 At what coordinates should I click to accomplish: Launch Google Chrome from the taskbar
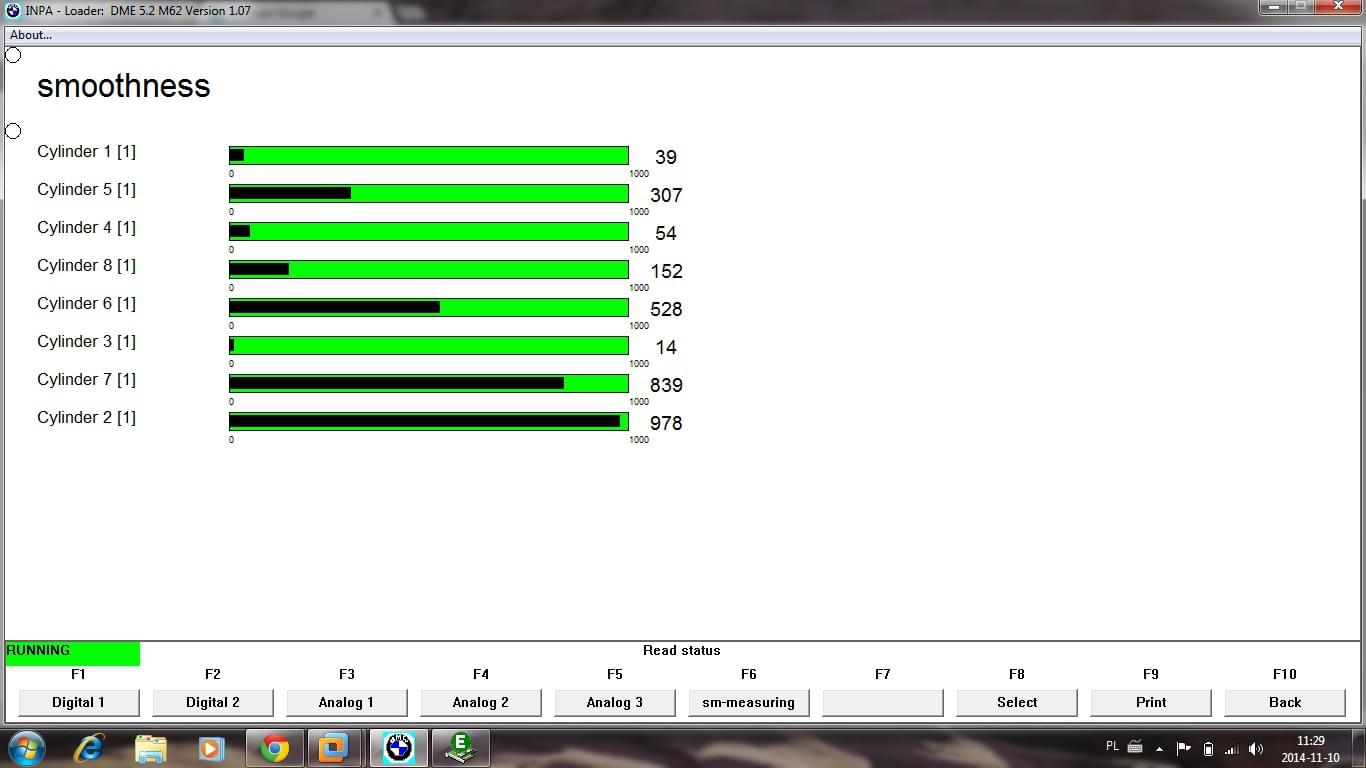point(274,748)
